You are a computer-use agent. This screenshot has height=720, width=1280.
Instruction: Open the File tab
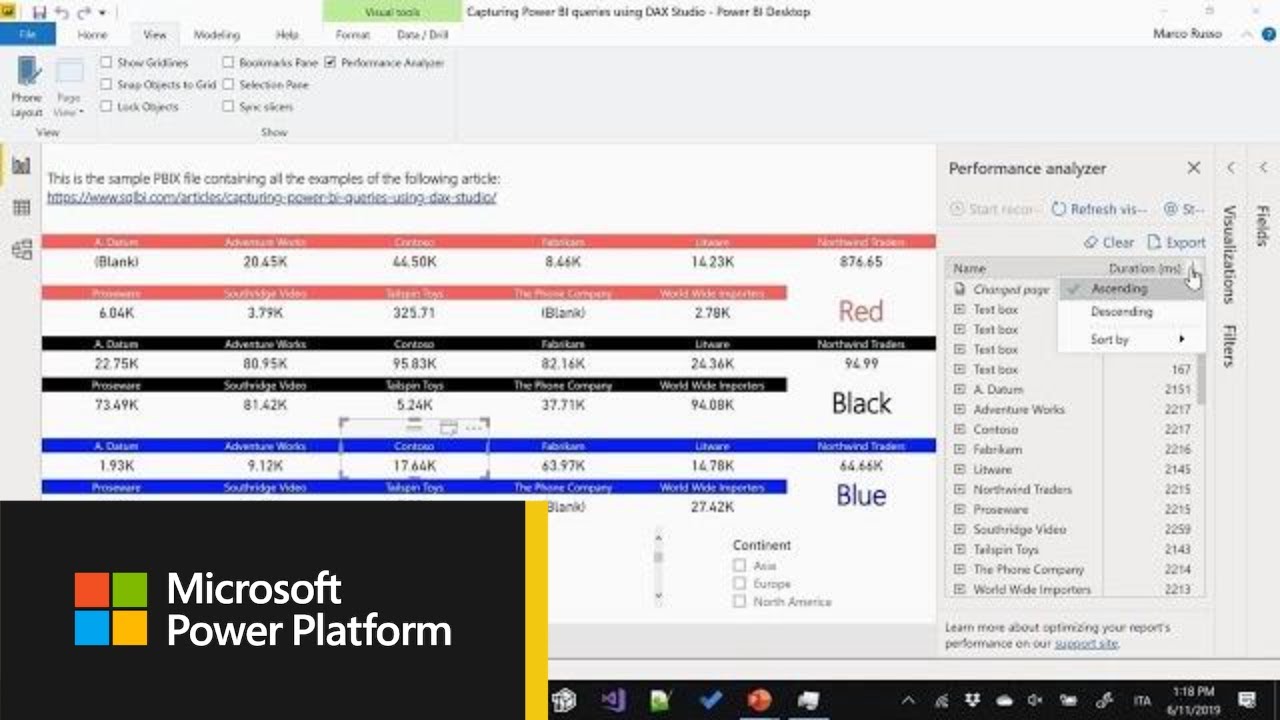28,34
